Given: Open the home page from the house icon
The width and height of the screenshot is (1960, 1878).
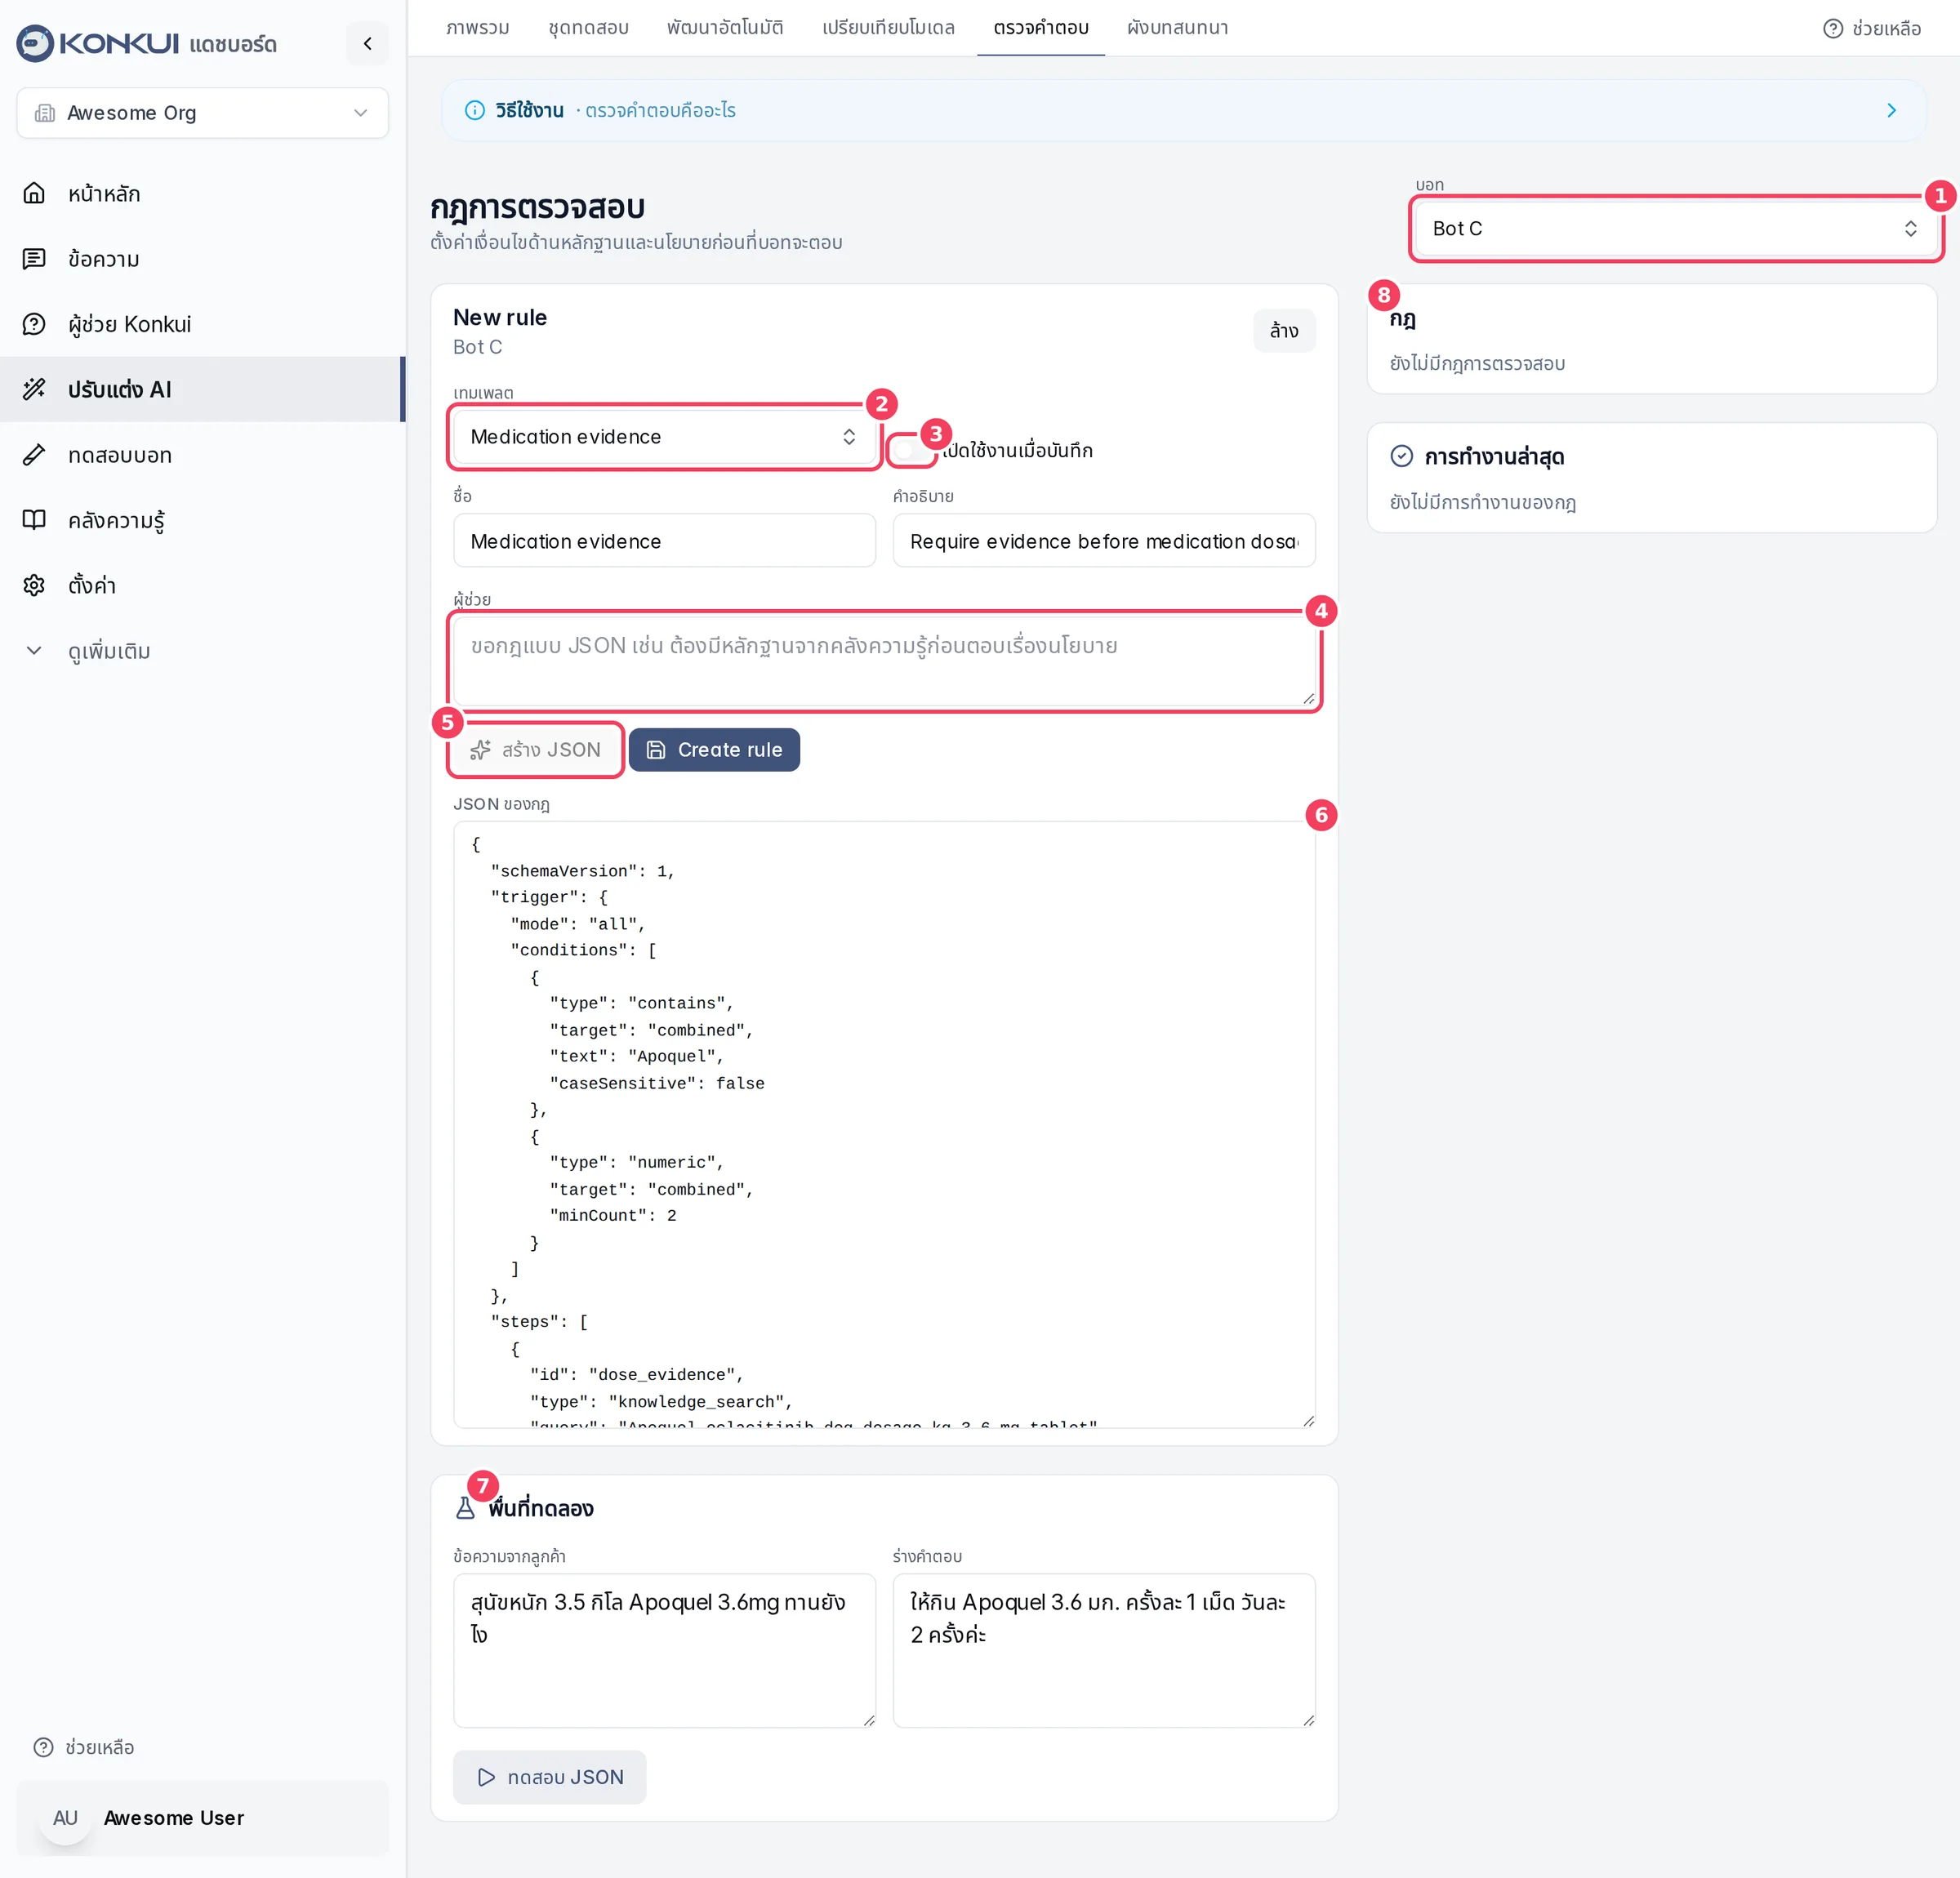Looking at the screenshot, I should [34, 193].
